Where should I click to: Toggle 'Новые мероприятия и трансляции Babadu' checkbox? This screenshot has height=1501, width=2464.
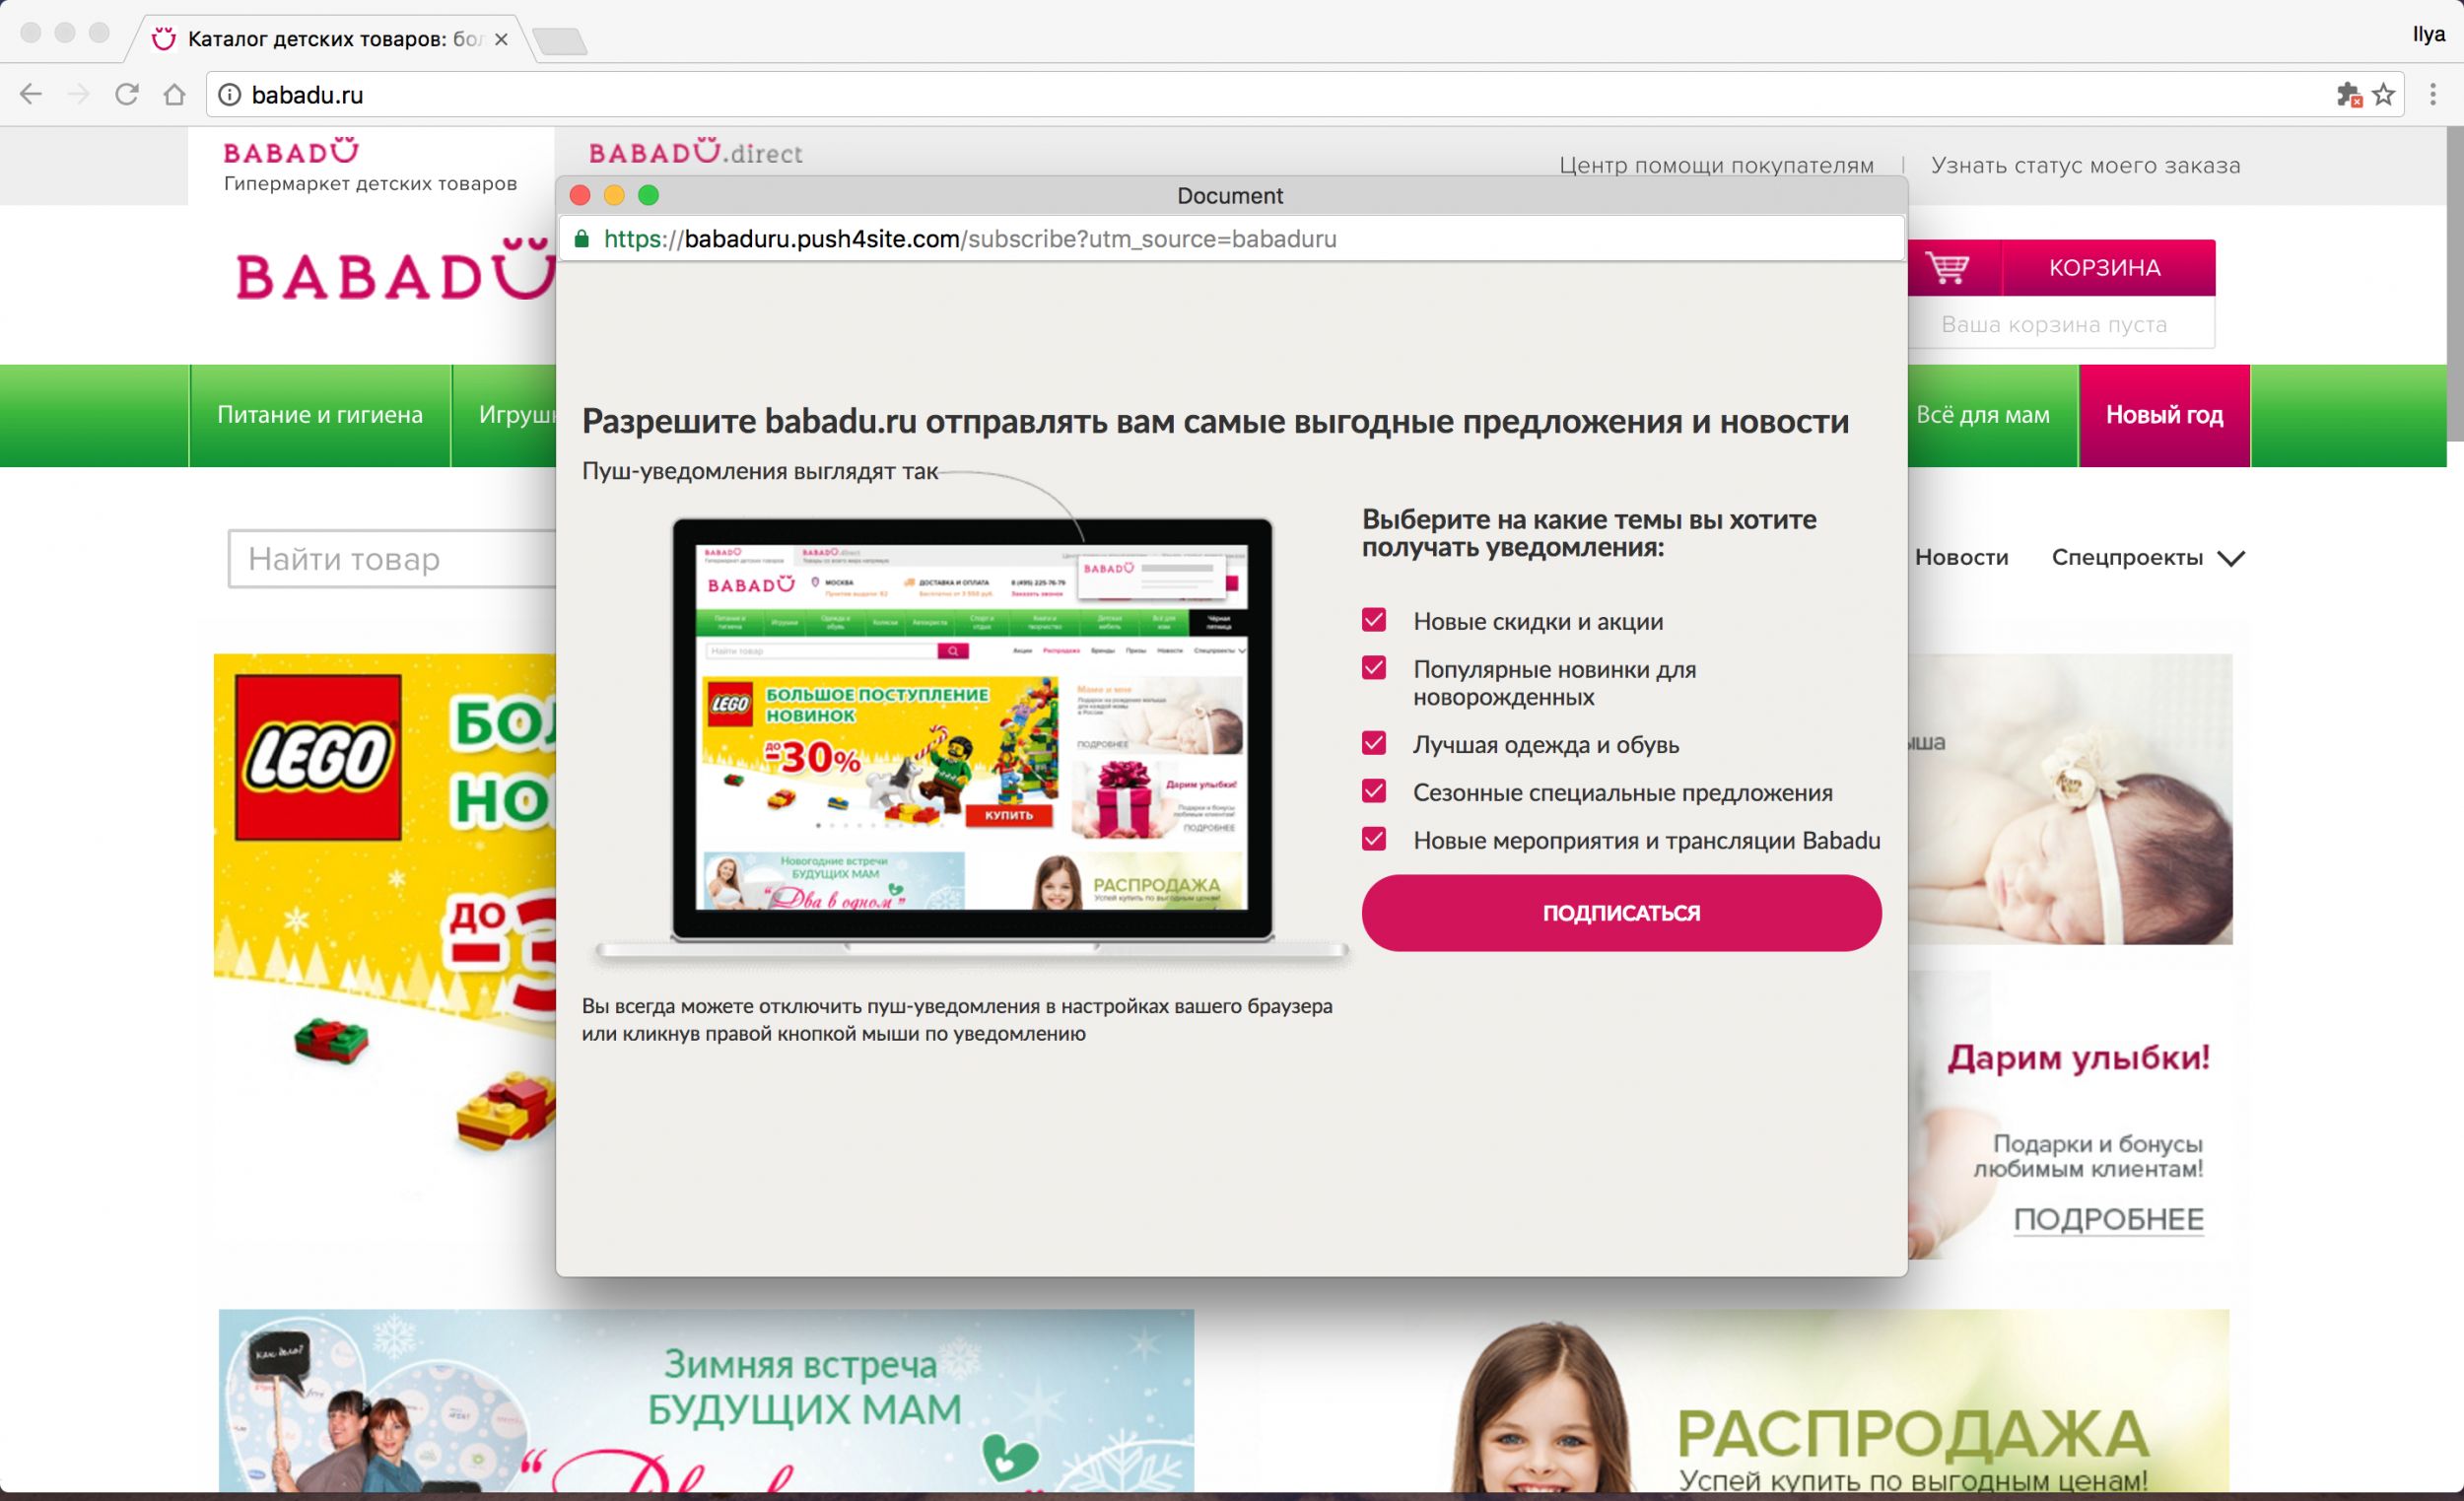tap(1374, 839)
